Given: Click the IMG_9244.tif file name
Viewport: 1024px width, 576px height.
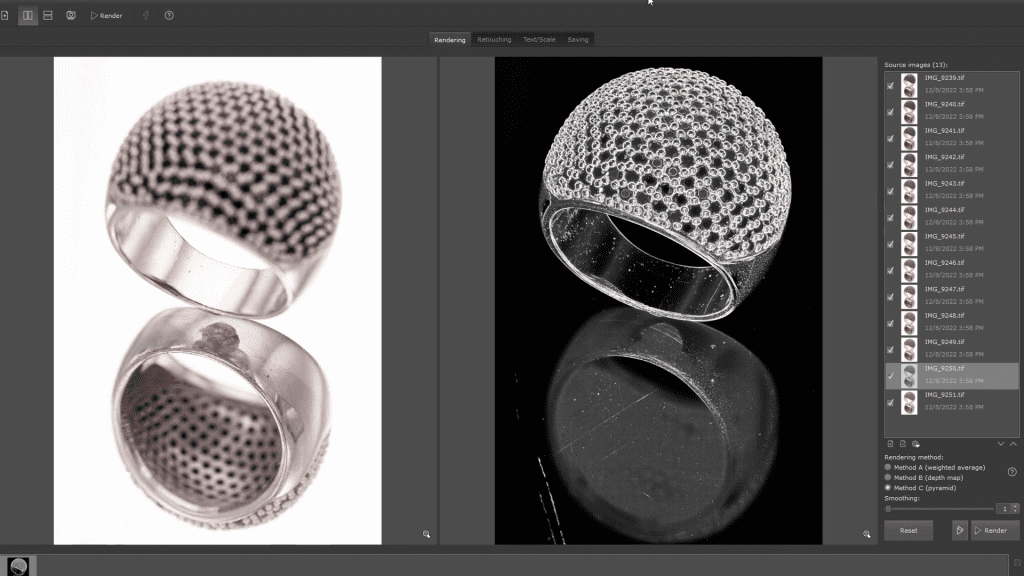Looking at the screenshot, I should 944,210.
